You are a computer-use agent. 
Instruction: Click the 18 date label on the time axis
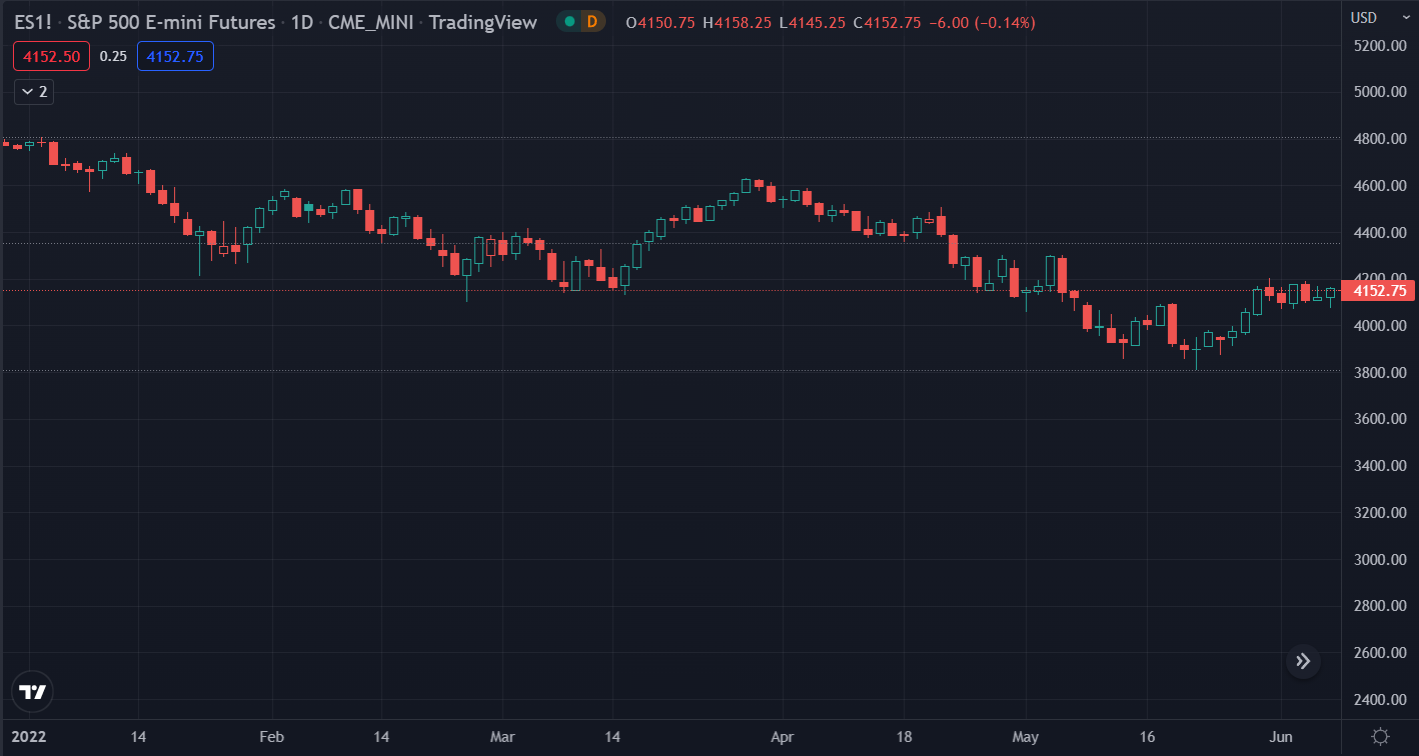pyautogui.click(x=904, y=737)
